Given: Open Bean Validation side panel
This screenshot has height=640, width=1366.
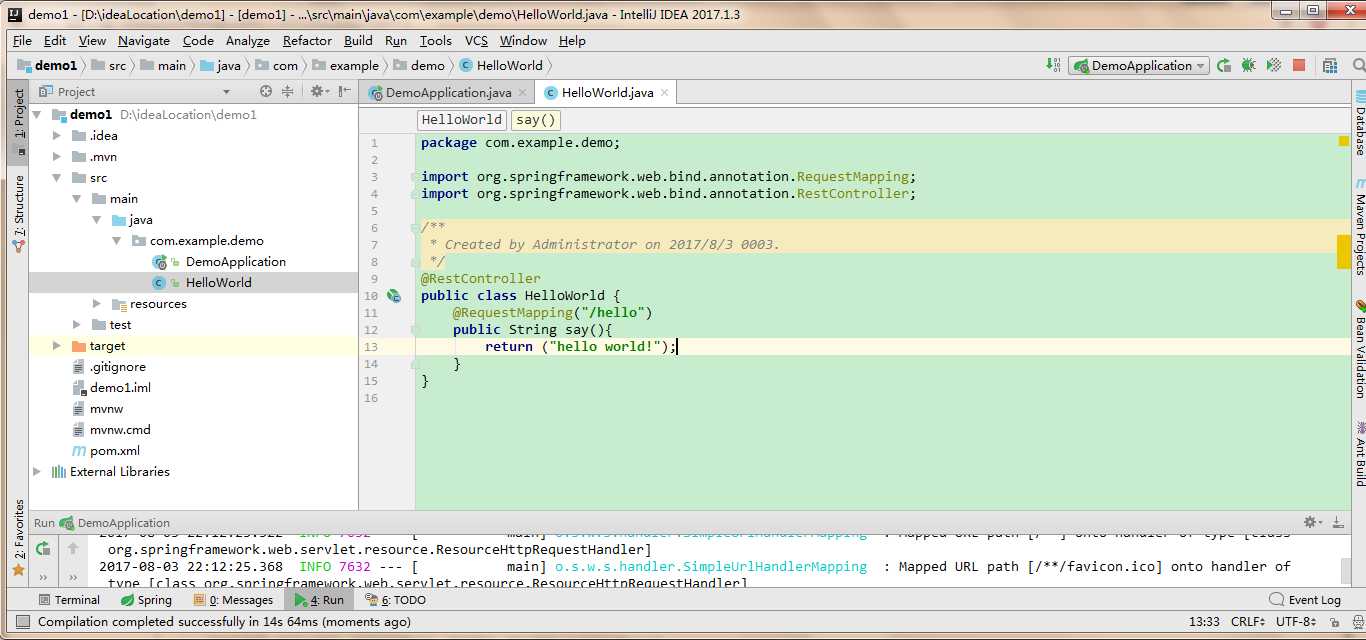Looking at the screenshot, I should tap(1359, 350).
